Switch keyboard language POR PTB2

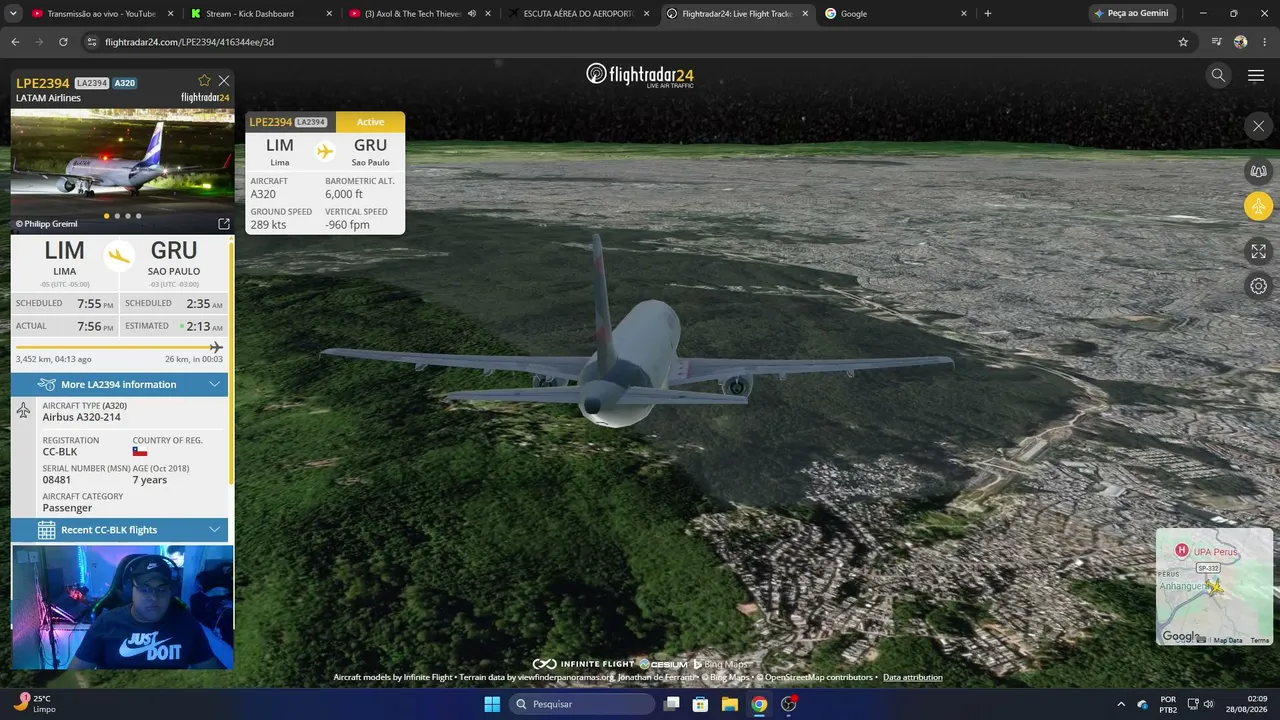(x=1168, y=704)
